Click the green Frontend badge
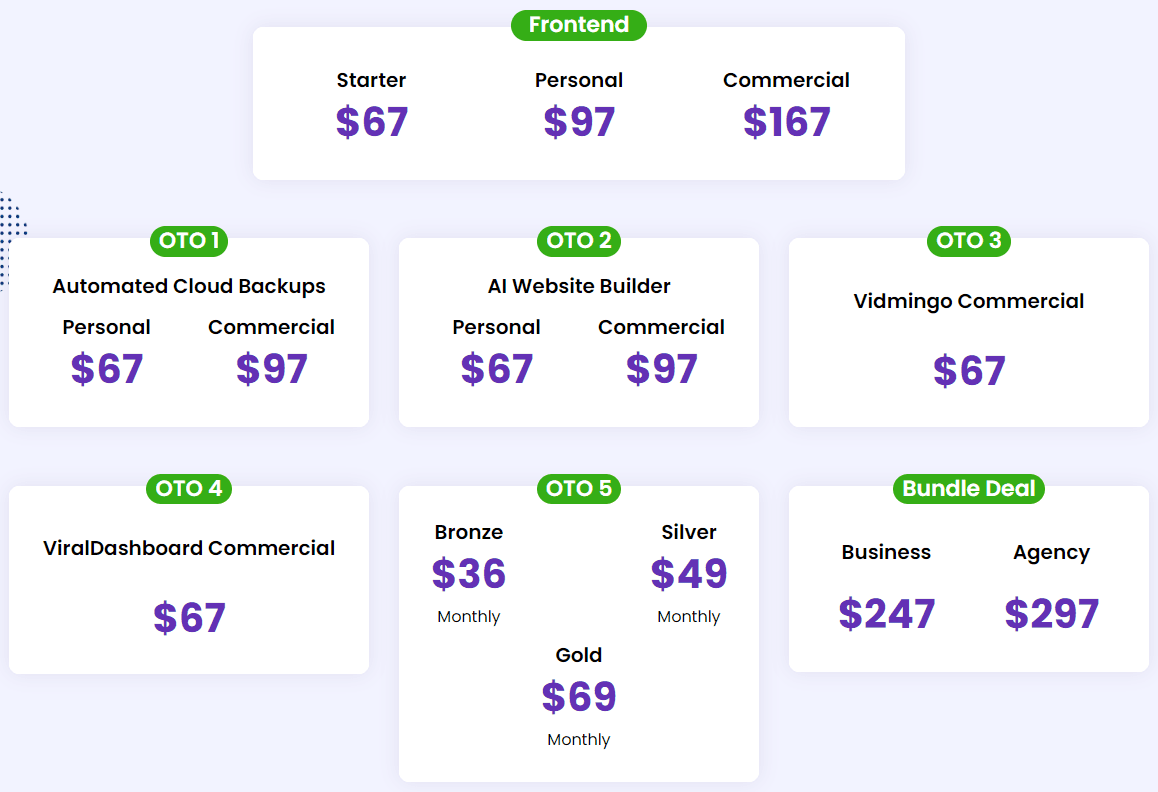 (x=578, y=25)
